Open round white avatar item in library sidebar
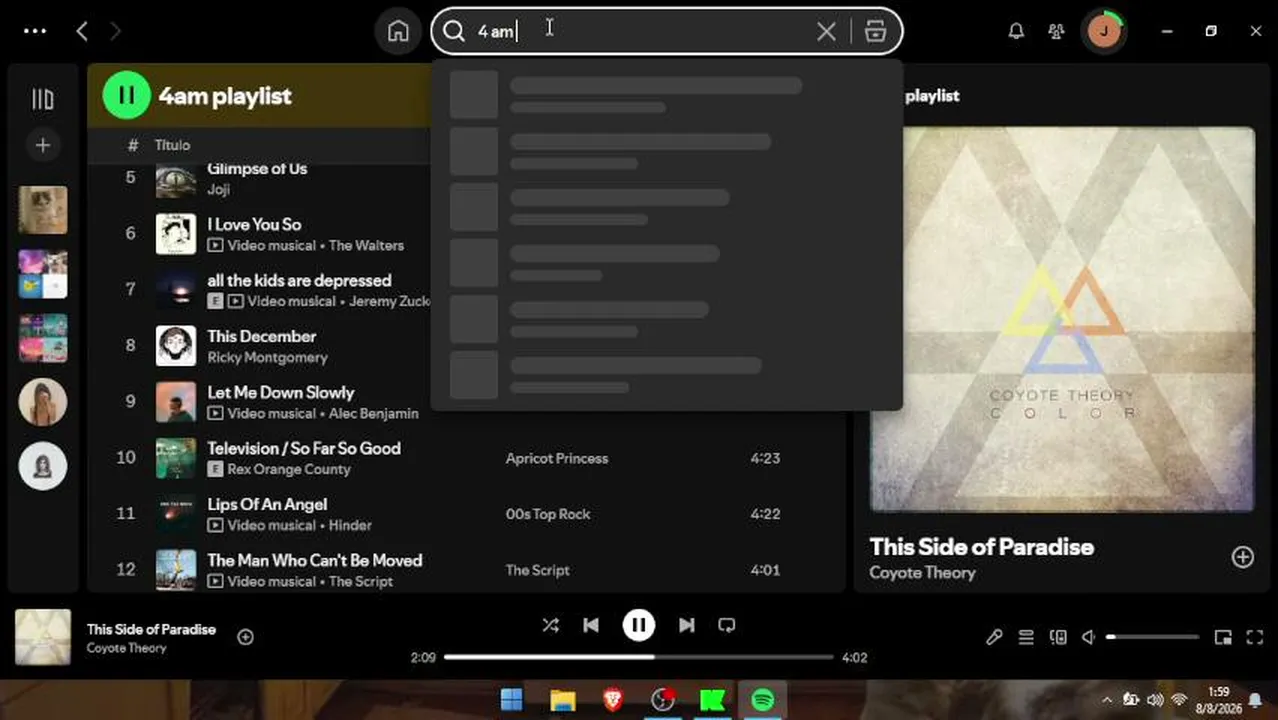 (43, 466)
